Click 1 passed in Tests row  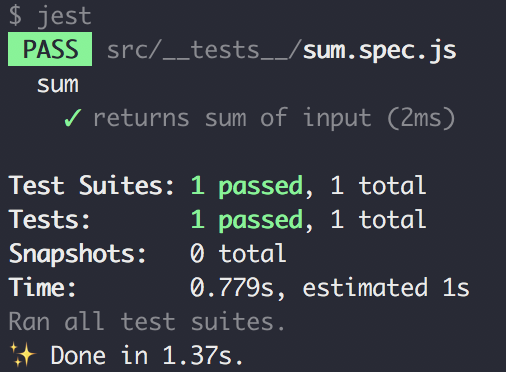point(247,221)
